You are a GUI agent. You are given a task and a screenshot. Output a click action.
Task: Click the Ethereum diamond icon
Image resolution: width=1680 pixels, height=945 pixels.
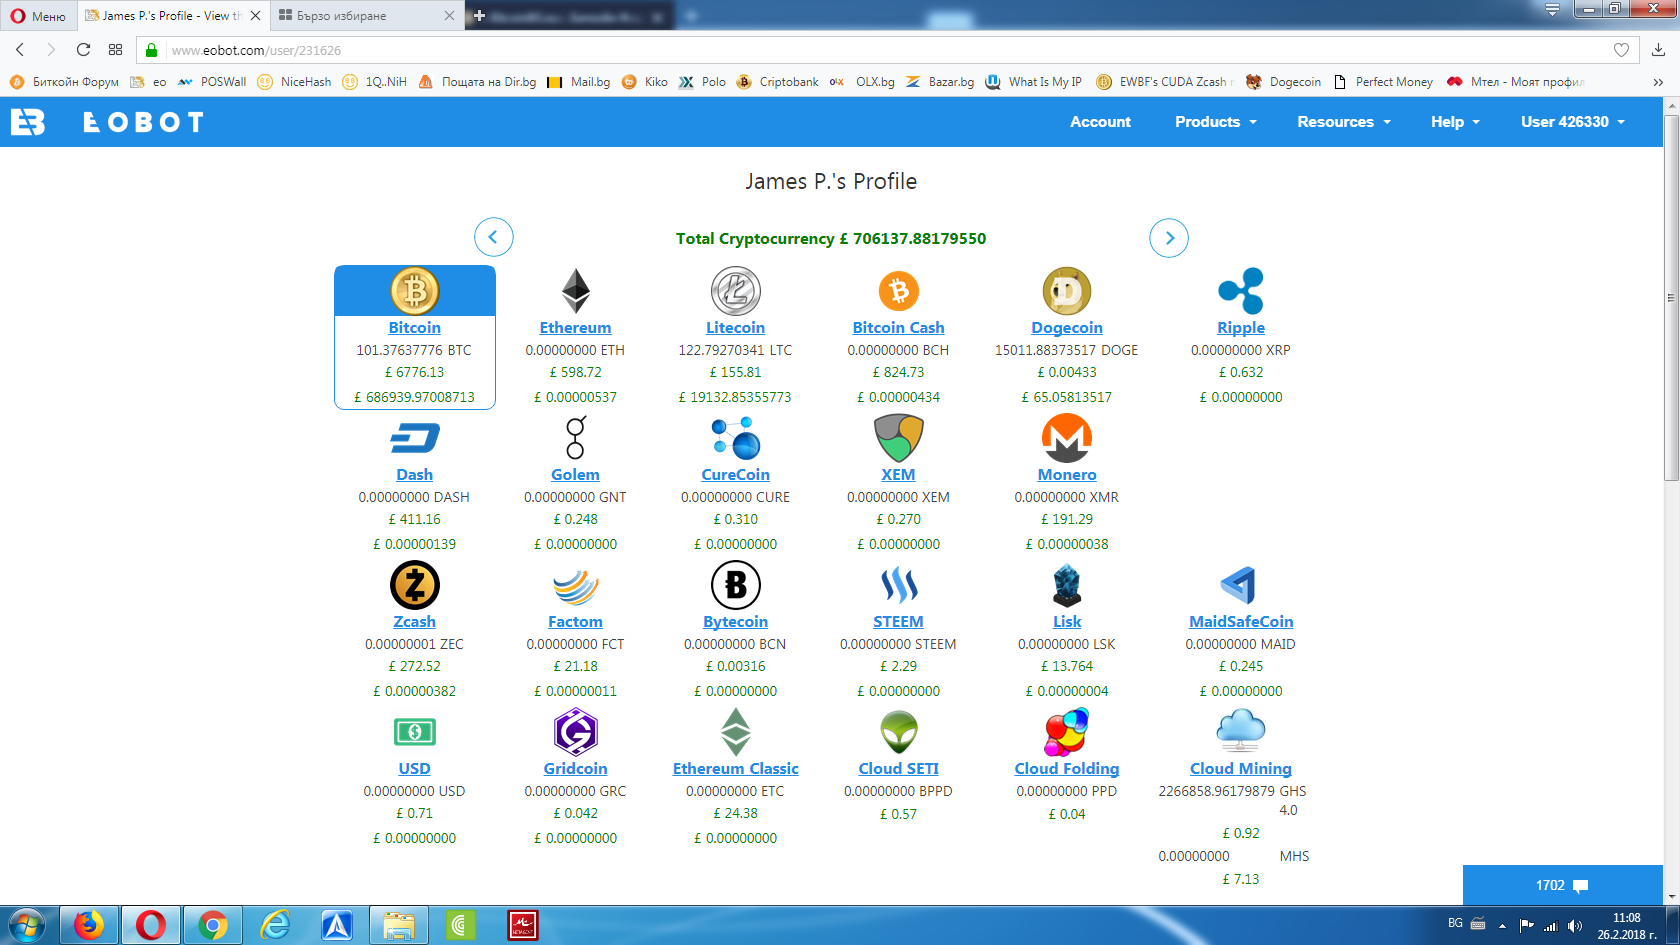(575, 291)
